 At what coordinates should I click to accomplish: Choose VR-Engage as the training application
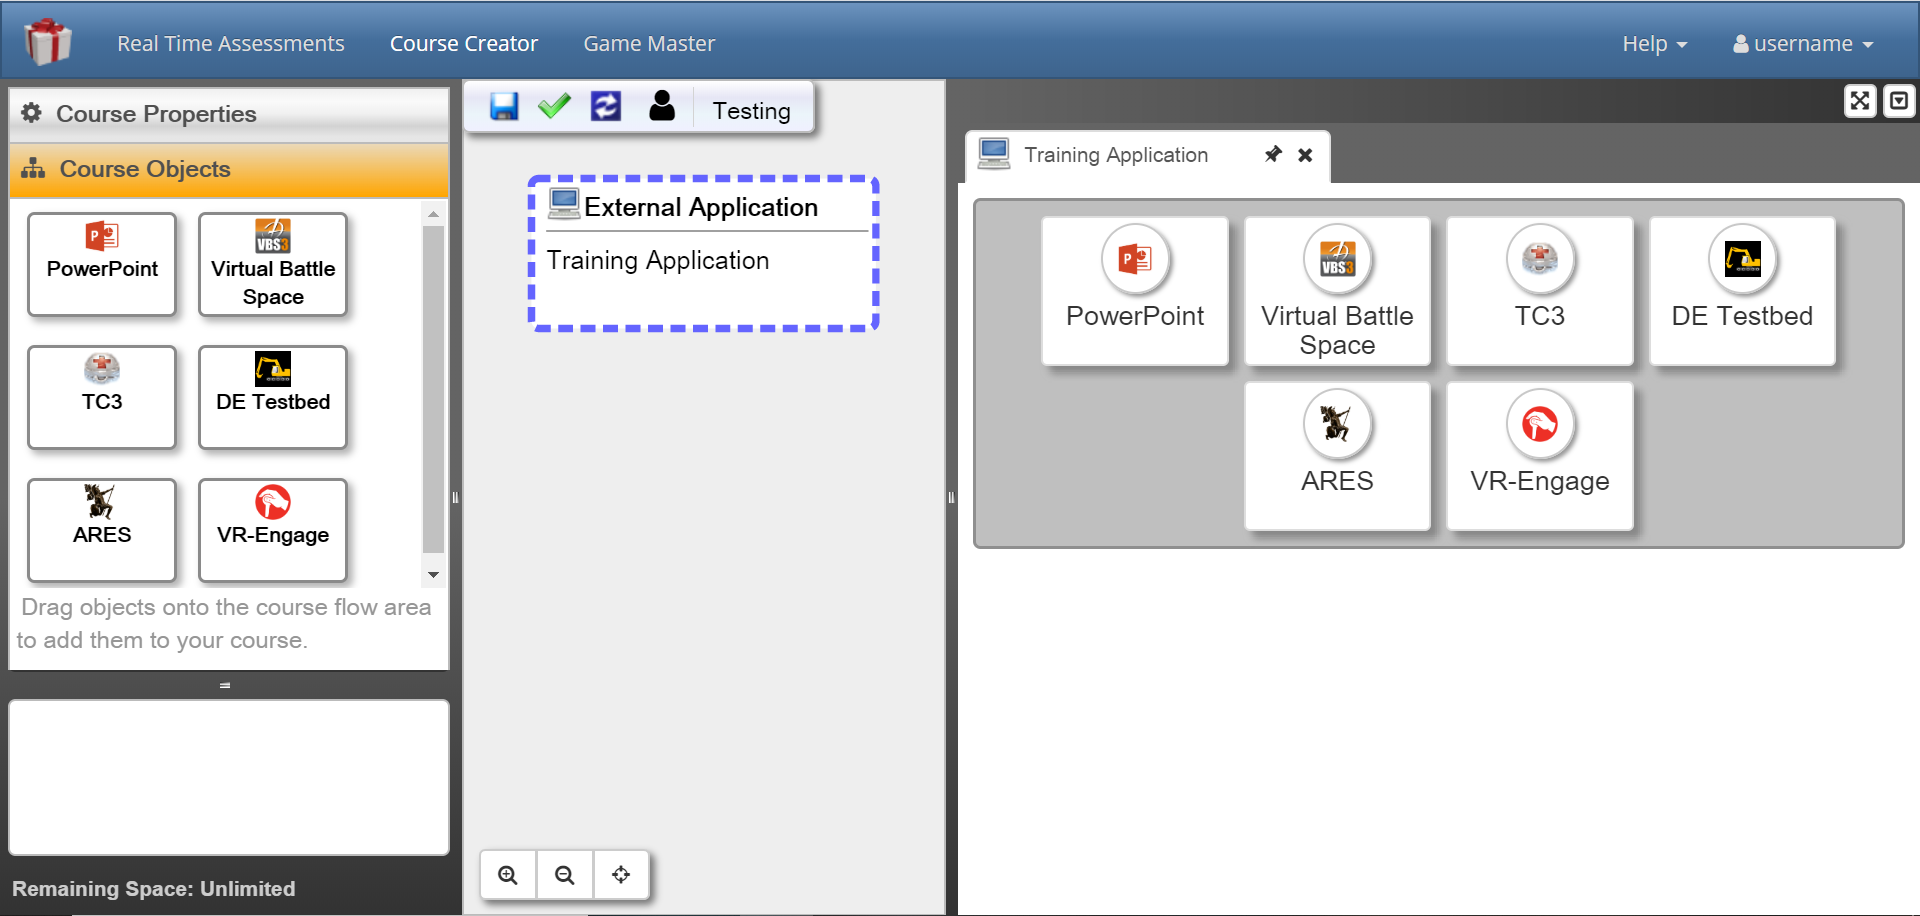coord(1540,456)
